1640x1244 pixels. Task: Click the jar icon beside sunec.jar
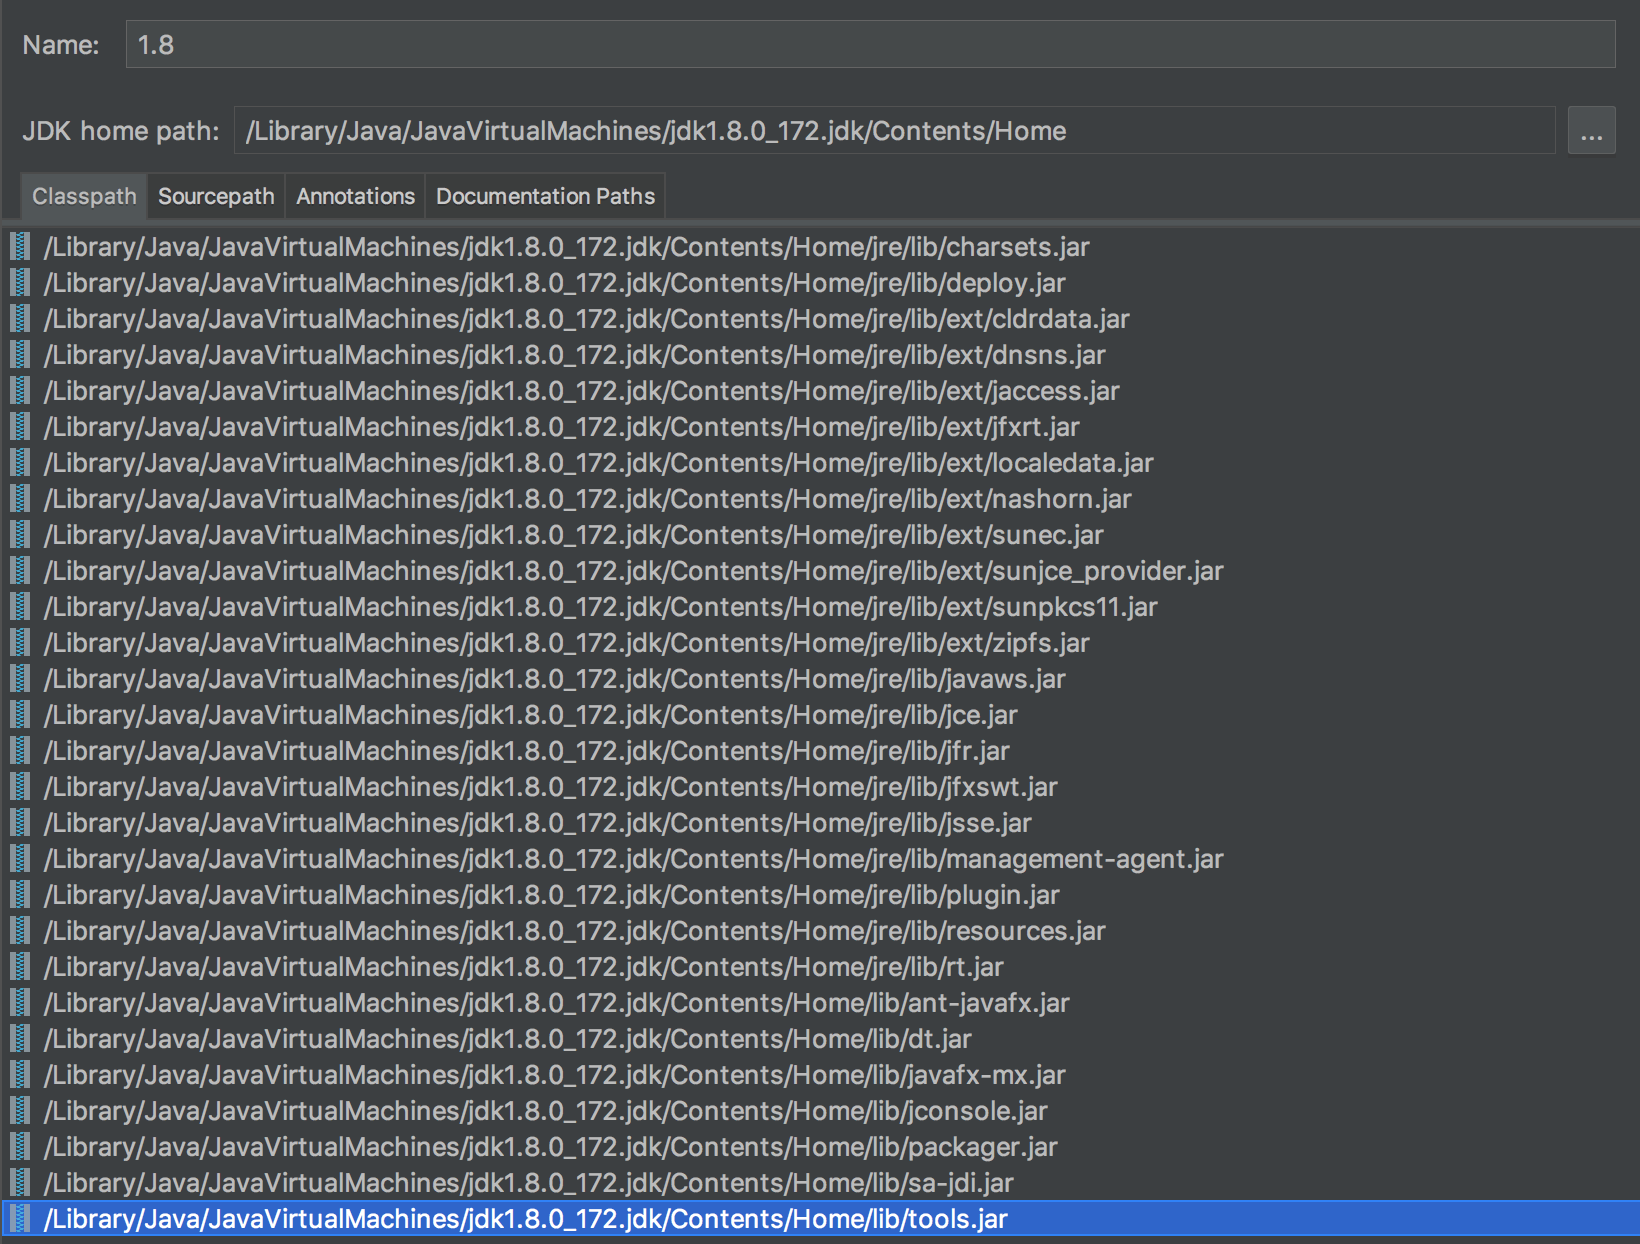coord(20,534)
